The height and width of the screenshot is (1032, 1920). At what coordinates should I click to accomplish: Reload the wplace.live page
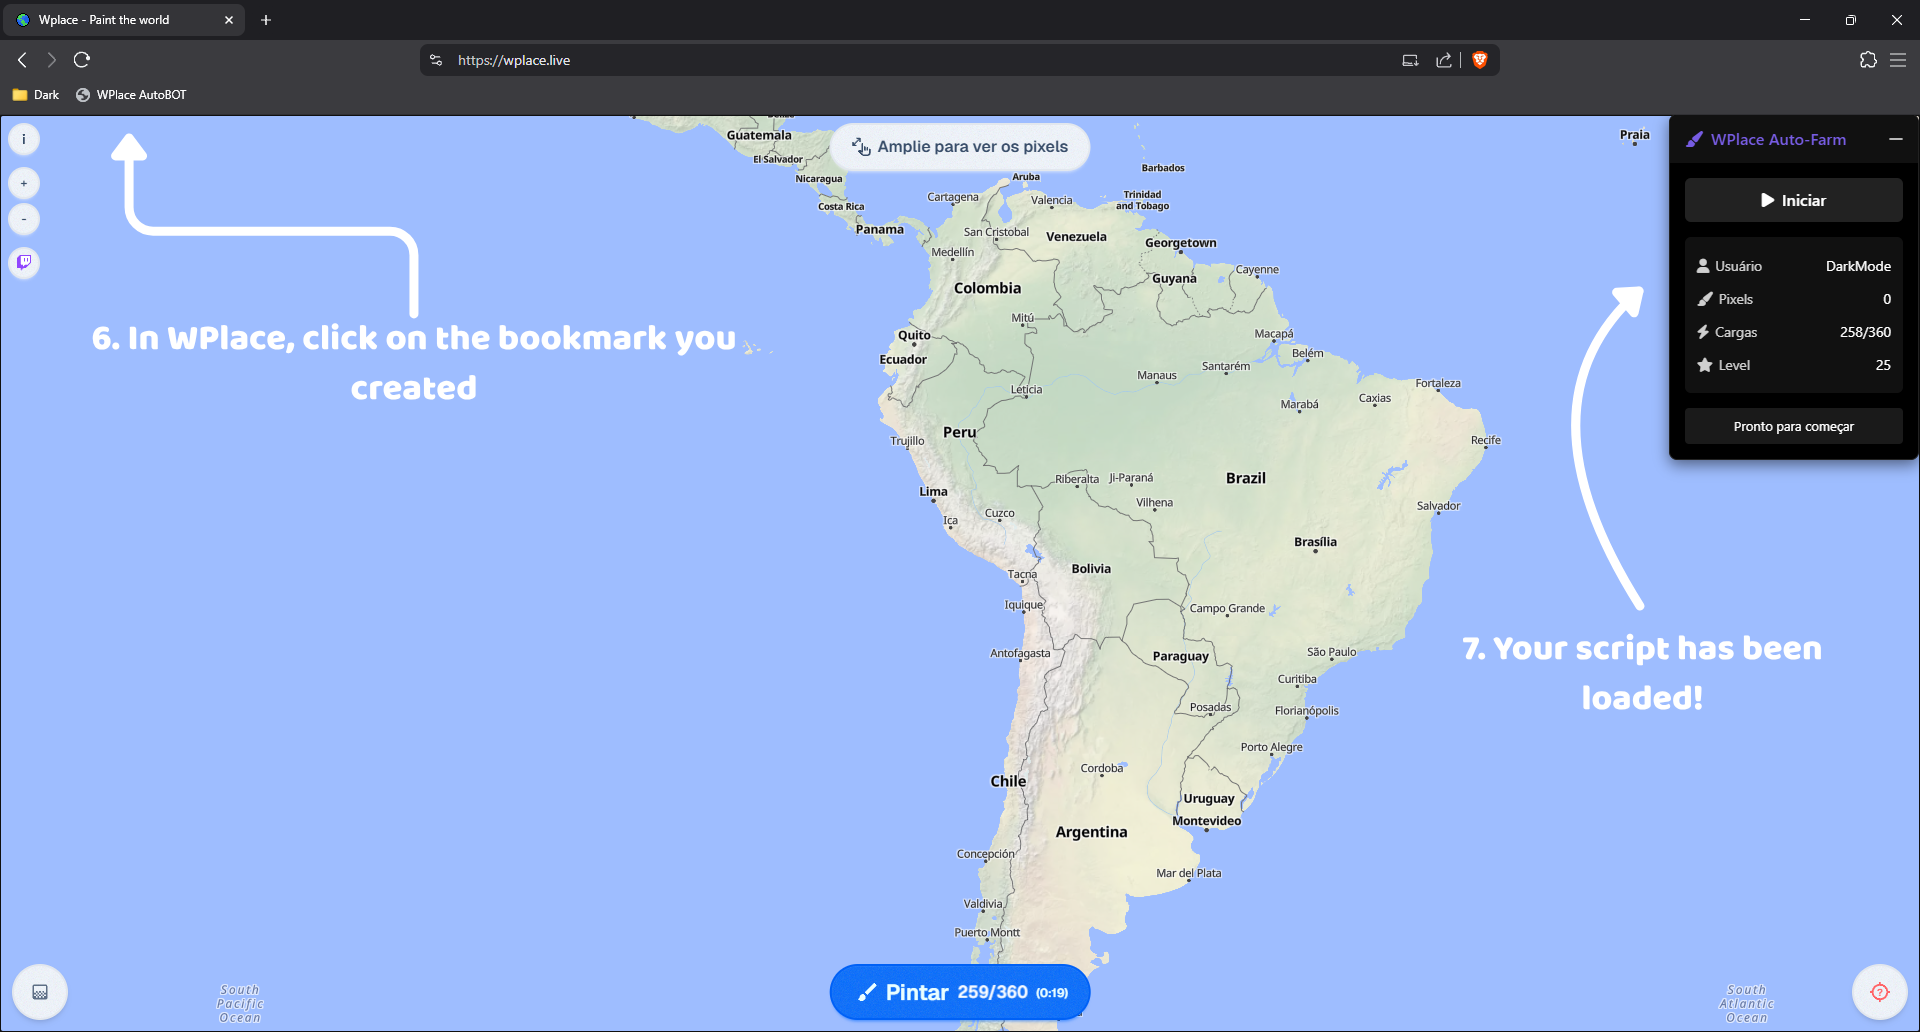(x=82, y=60)
